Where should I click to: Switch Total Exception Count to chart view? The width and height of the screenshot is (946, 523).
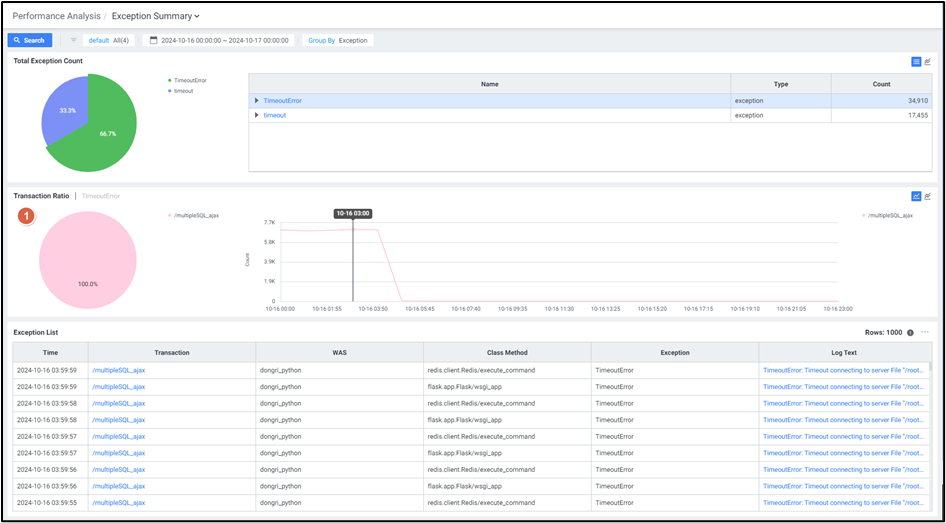point(928,62)
